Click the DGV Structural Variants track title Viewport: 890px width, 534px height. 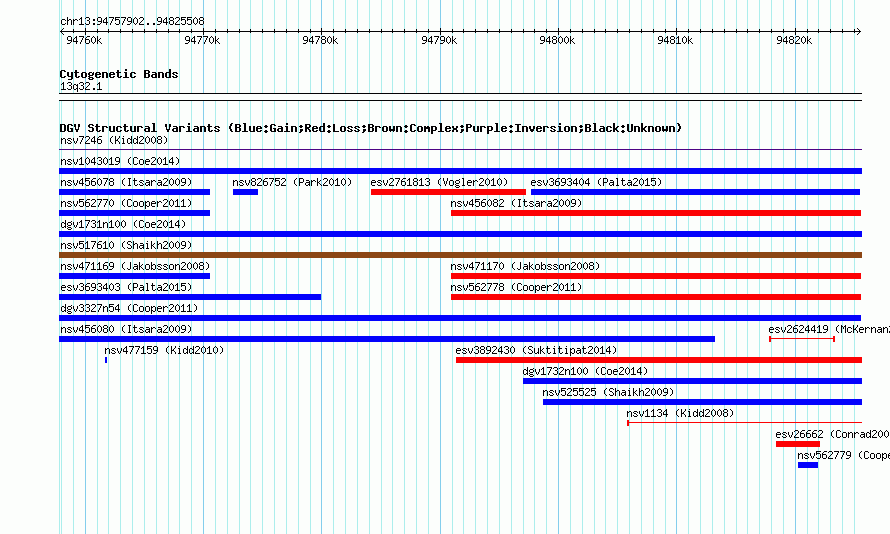point(370,128)
